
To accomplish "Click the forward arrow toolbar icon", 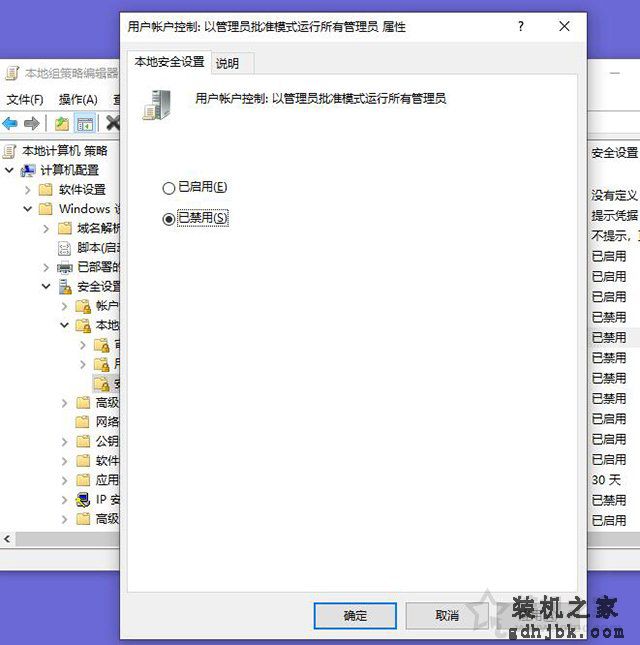I will pos(32,123).
